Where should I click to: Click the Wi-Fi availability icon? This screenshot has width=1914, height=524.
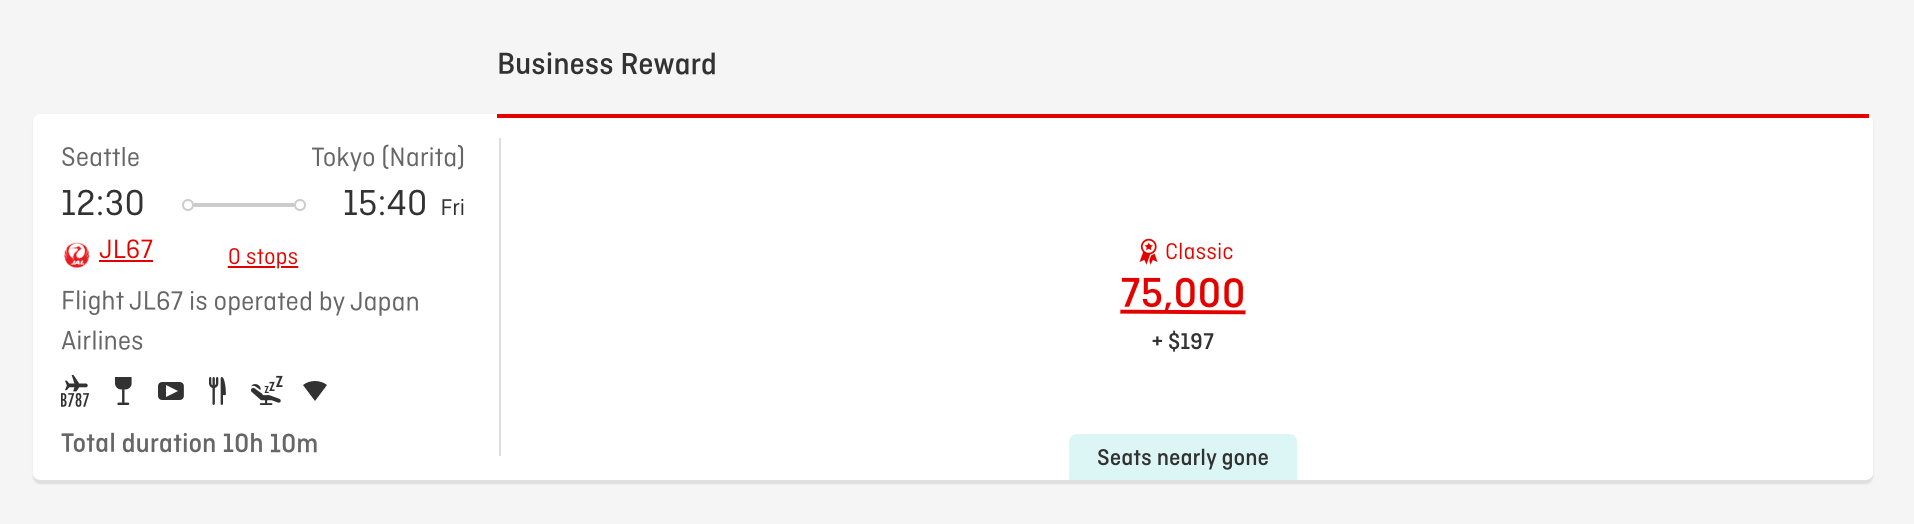tap(315, 391)
